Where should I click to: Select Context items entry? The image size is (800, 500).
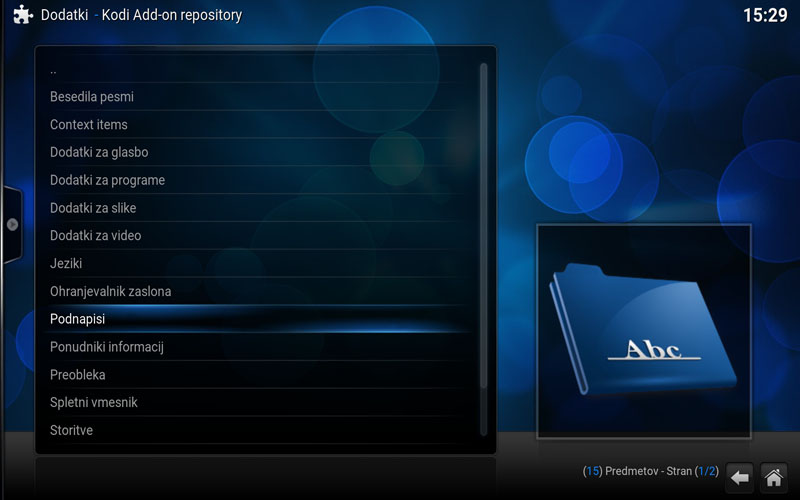click(89, 125)
